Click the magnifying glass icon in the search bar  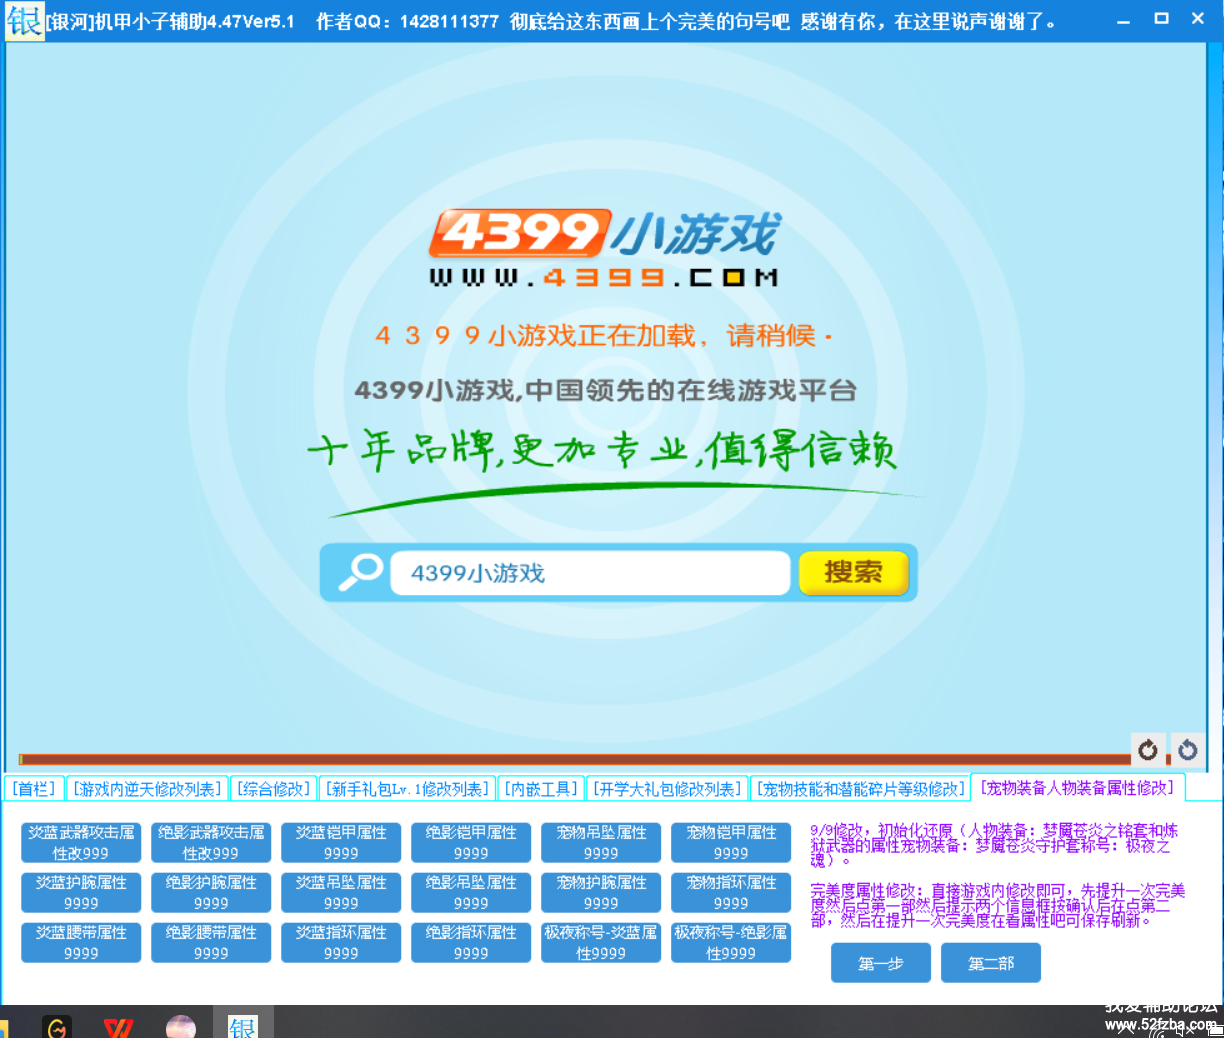[x=359, y=572]
